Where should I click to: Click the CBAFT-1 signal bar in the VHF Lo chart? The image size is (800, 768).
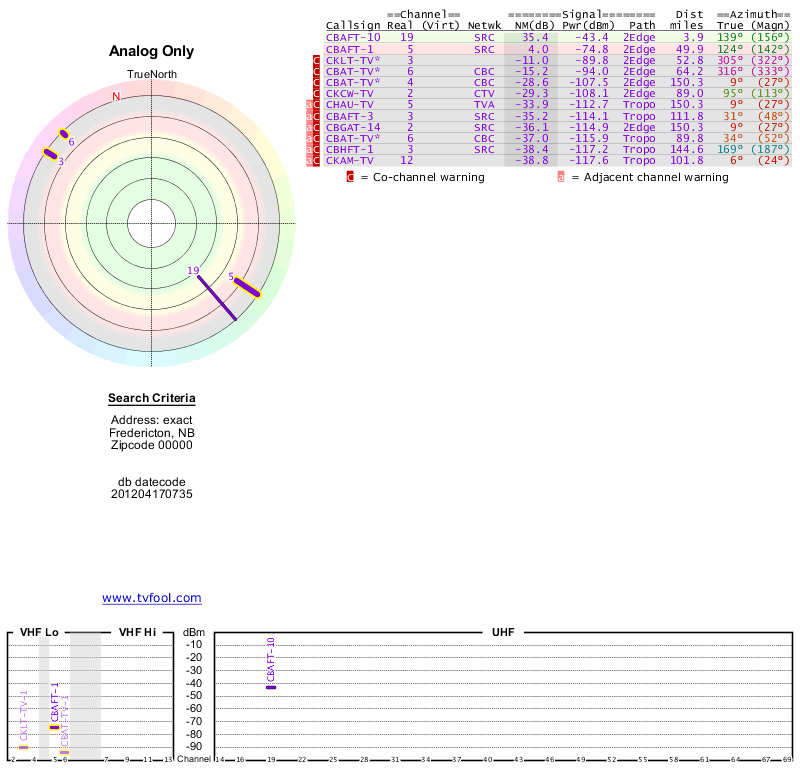[55, 727]
